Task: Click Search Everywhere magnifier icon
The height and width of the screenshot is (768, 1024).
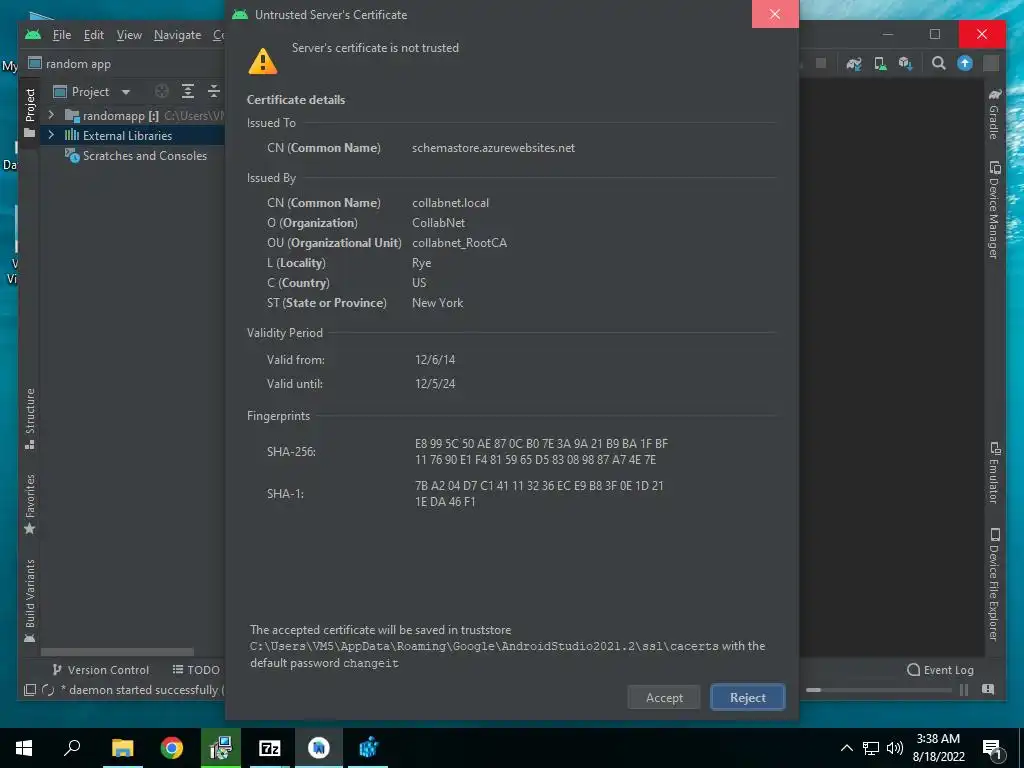Action: (x=938, y=63)
